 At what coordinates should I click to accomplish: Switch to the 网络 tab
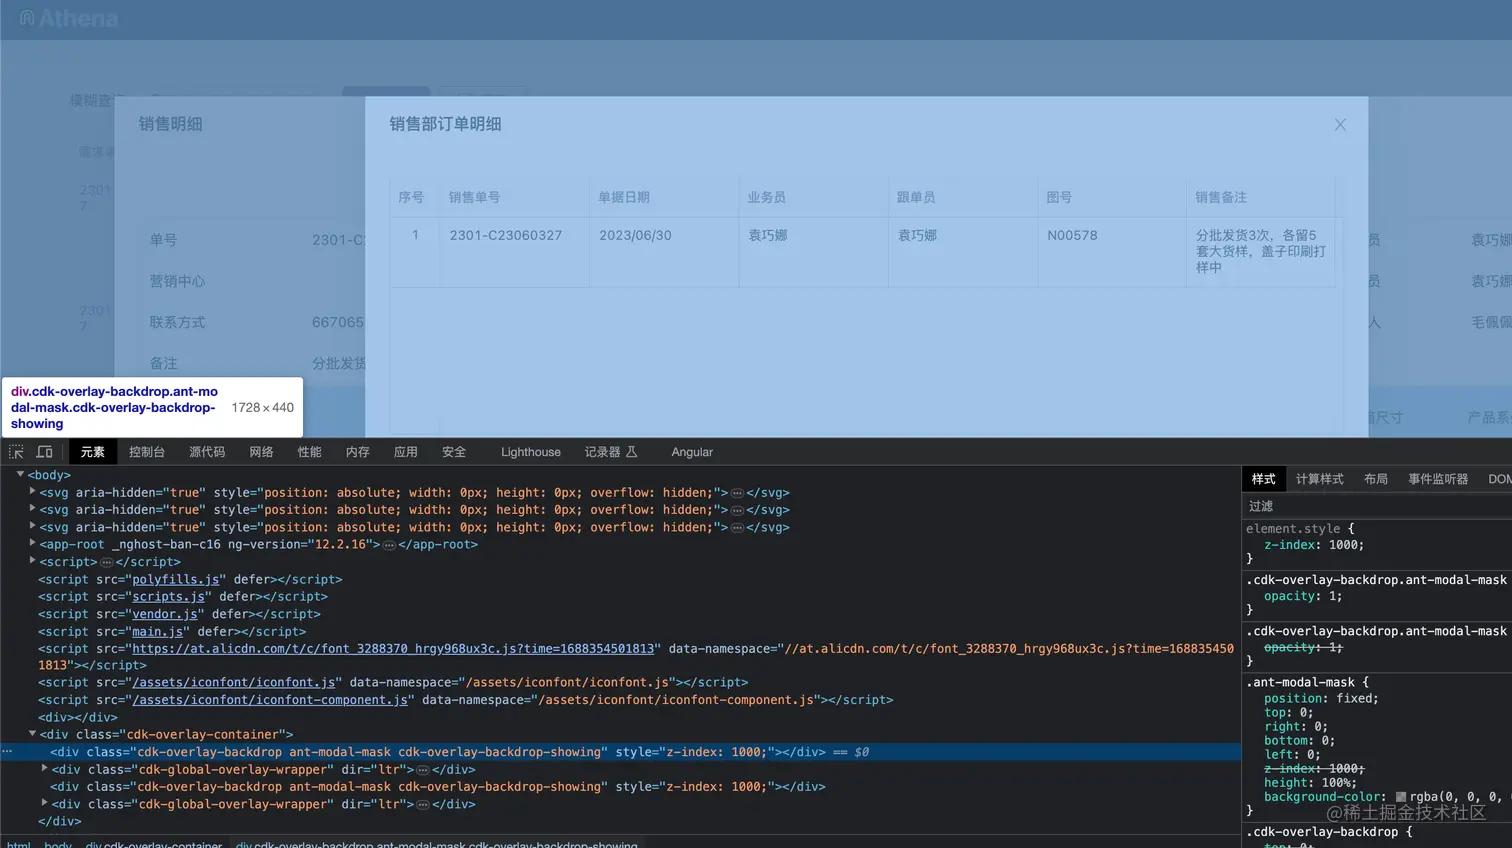pyautogui.click(x=261, y=452)
